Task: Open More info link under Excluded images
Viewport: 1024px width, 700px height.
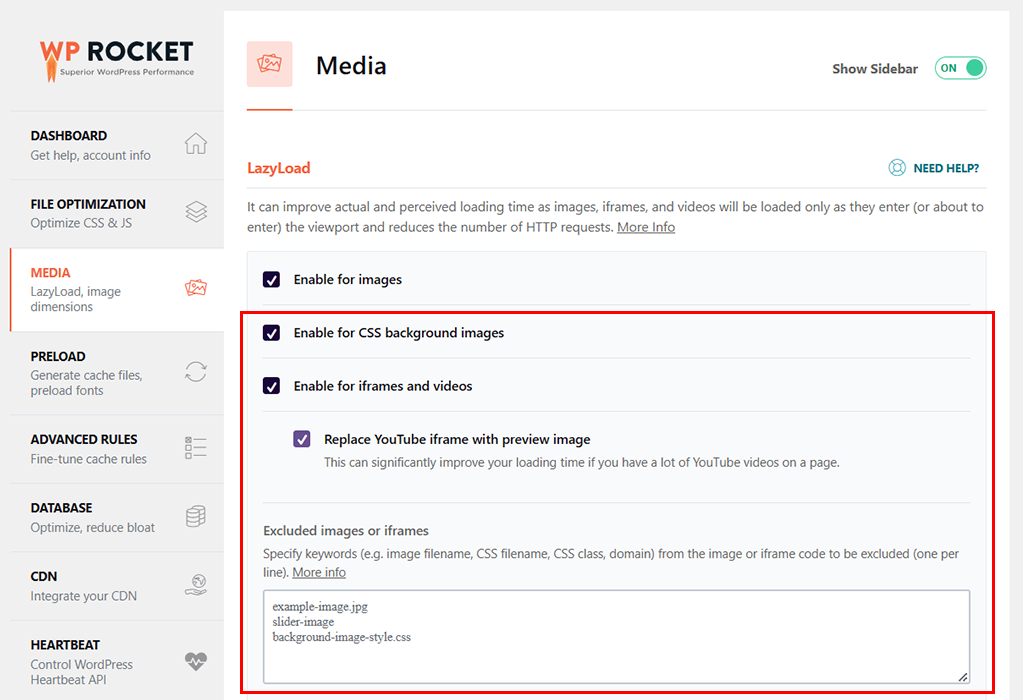Action: [x=319, y=573]
